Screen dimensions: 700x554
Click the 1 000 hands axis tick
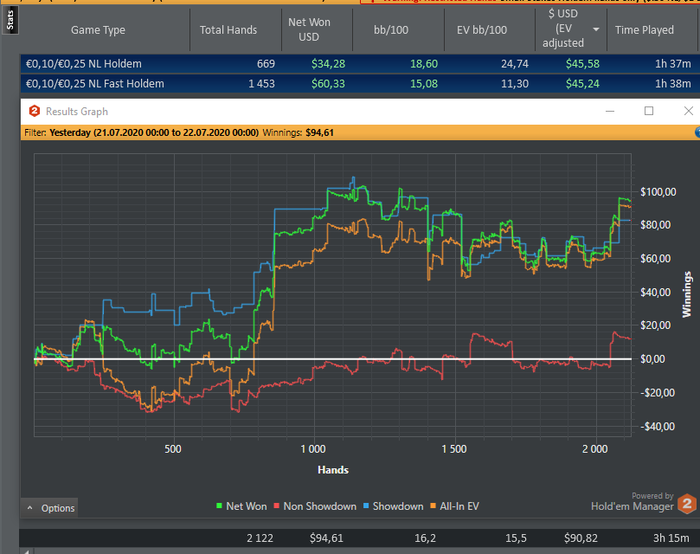[313, 449]
